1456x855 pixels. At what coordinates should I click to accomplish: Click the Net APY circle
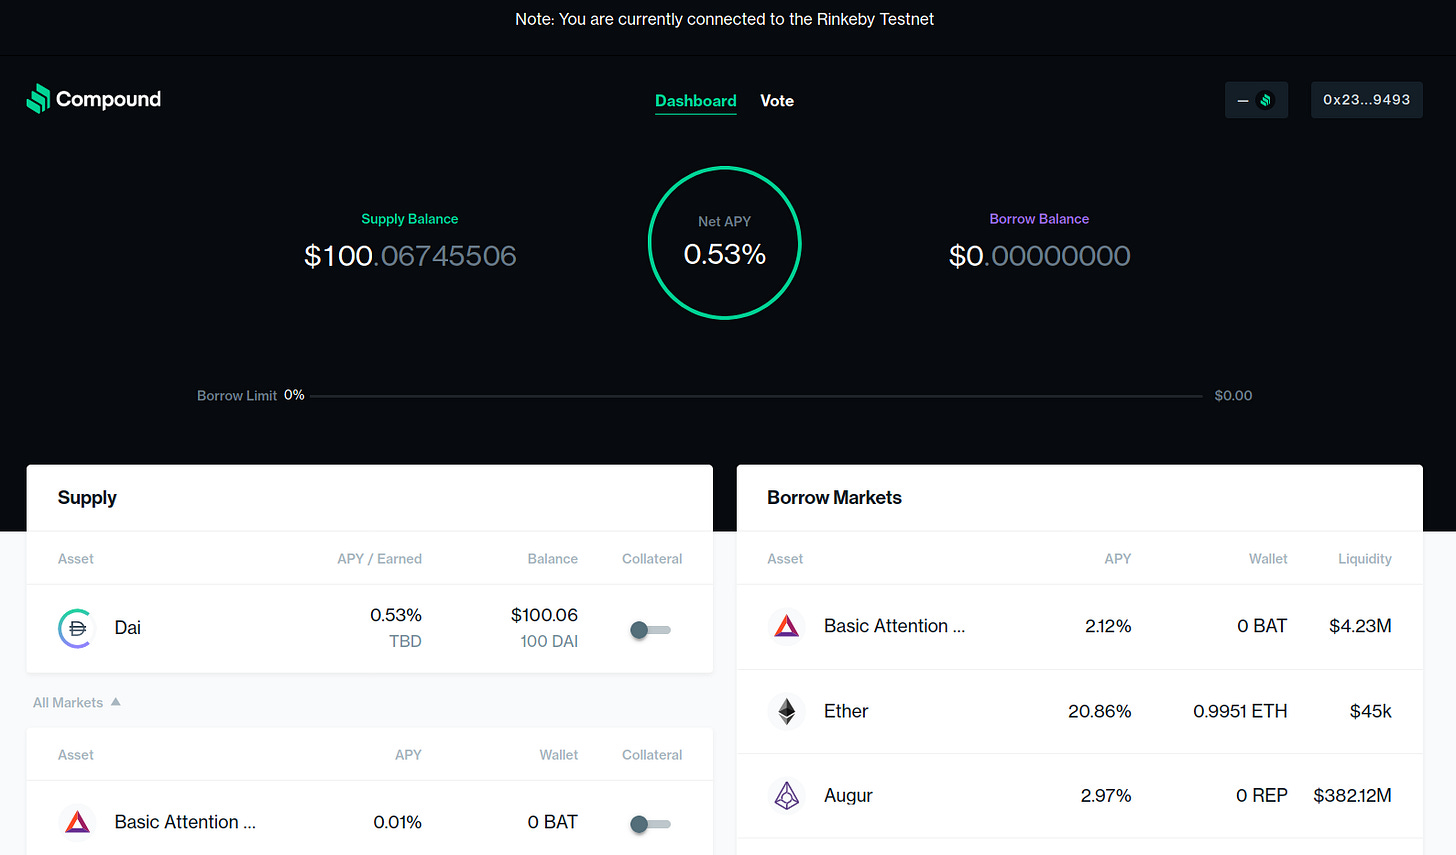coord(725,243)
